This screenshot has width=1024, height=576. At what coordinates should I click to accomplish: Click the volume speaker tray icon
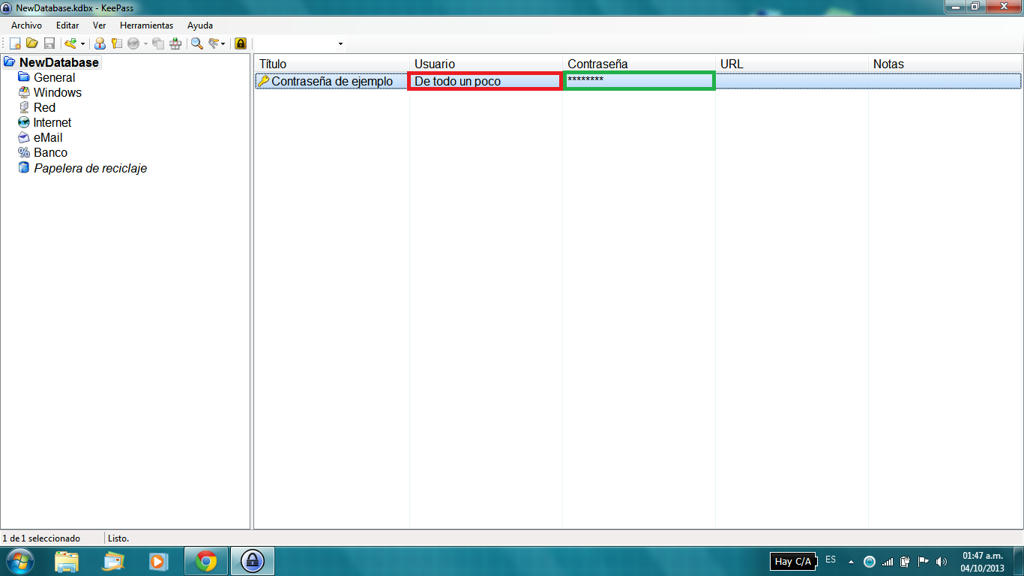click(x=941, y=562)
